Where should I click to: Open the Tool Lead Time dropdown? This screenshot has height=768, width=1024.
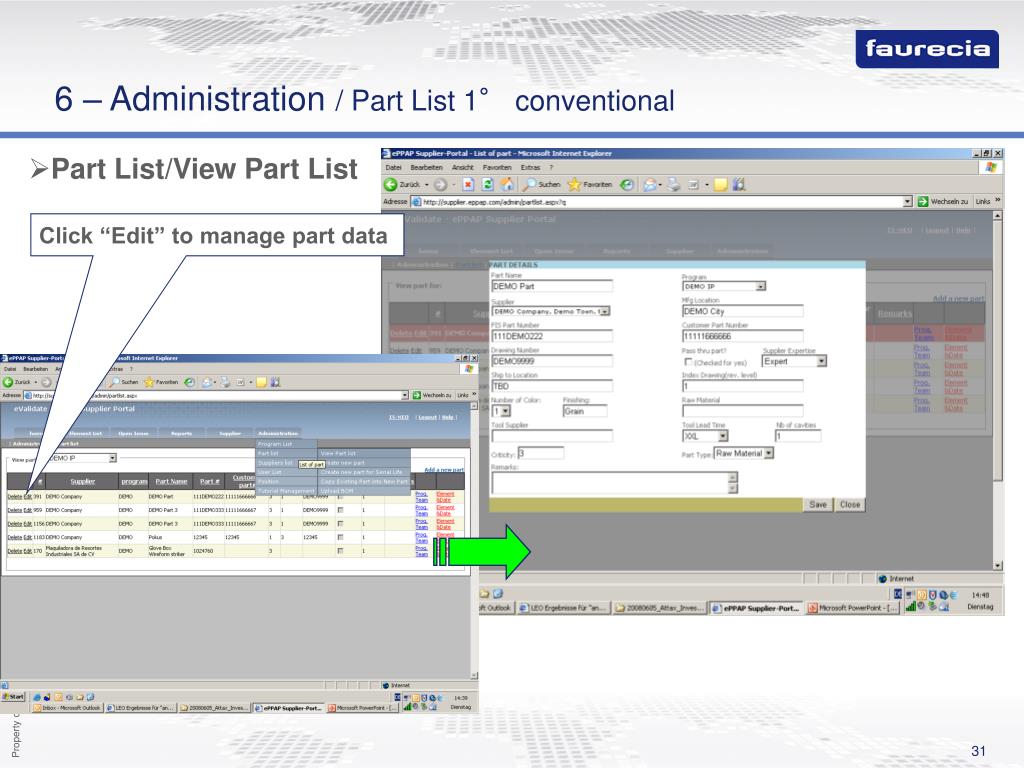pos(705,436)
